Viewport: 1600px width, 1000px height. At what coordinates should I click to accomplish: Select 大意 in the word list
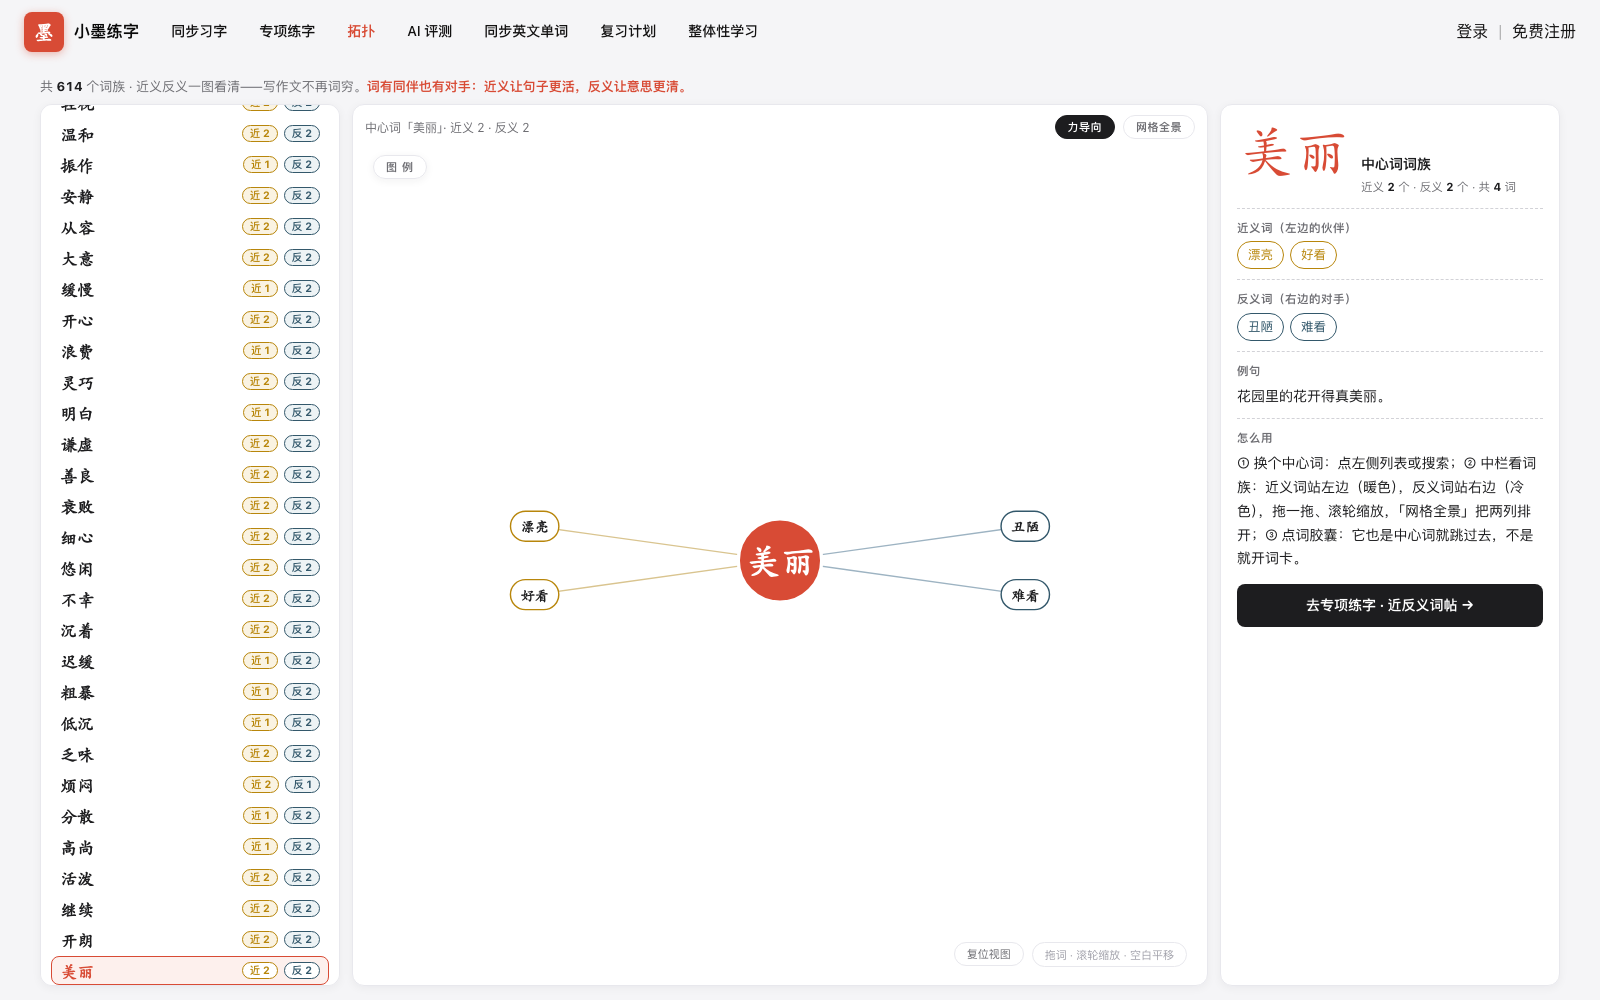[190, 258]
